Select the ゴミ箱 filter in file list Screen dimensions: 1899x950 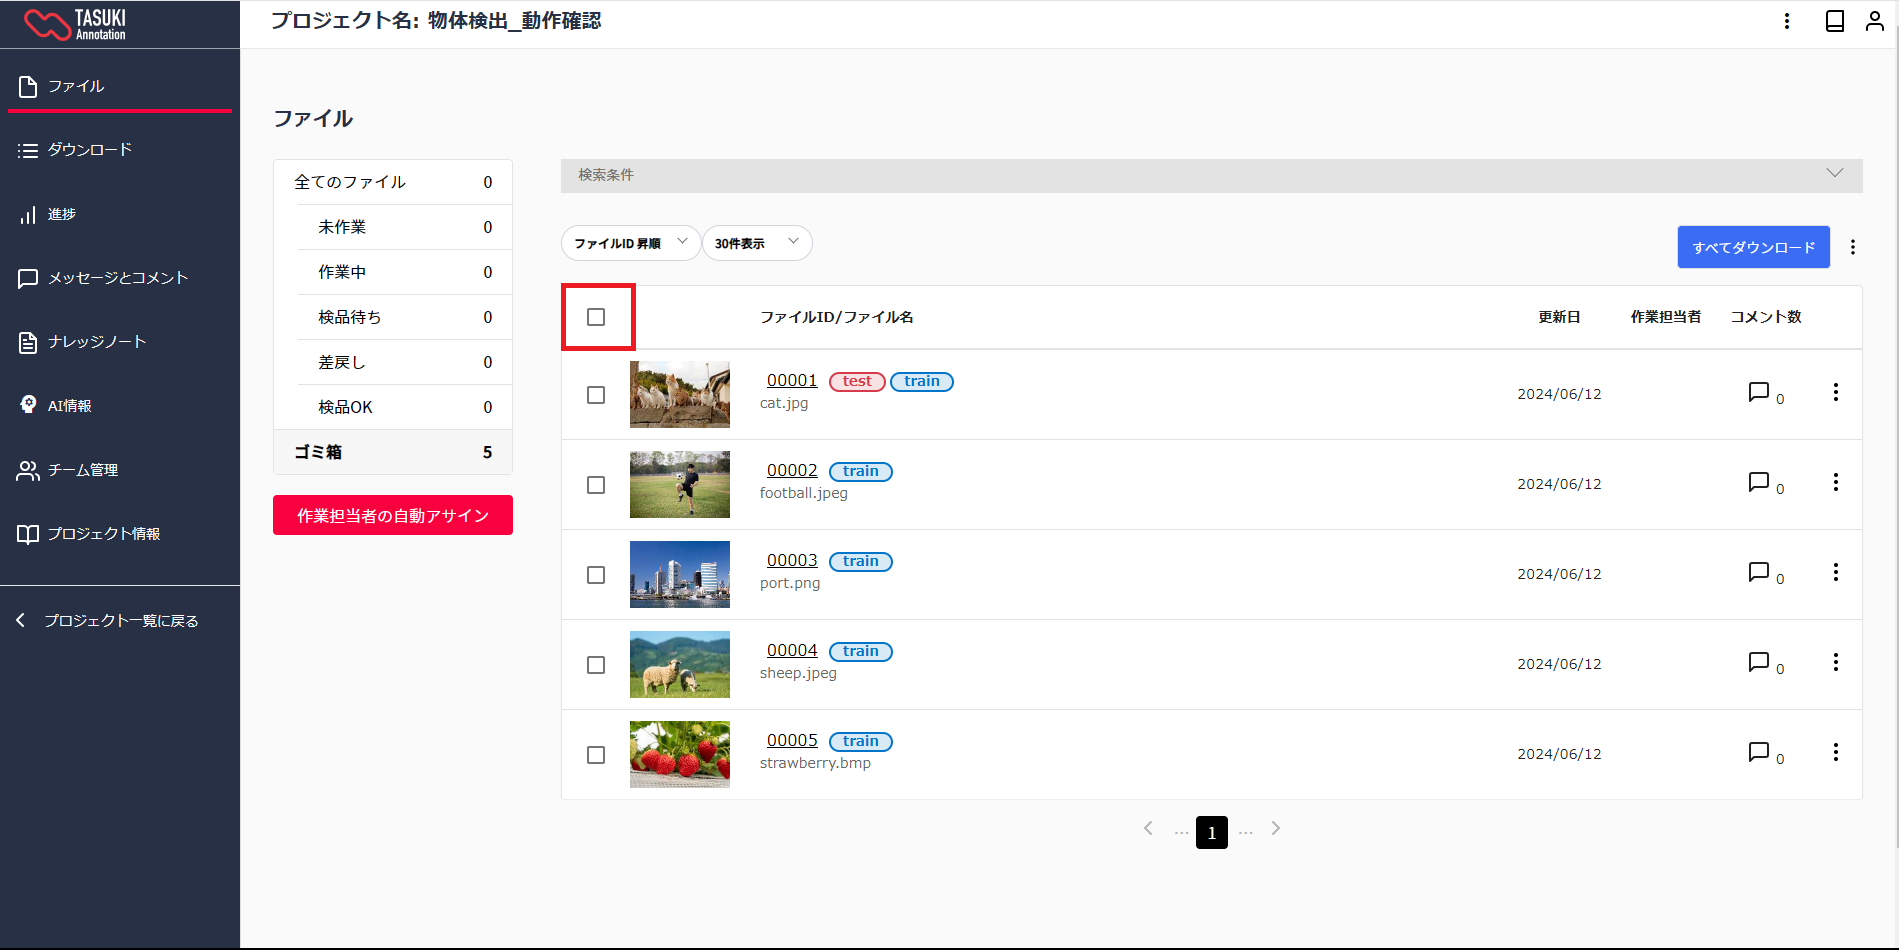pos(392,452)
